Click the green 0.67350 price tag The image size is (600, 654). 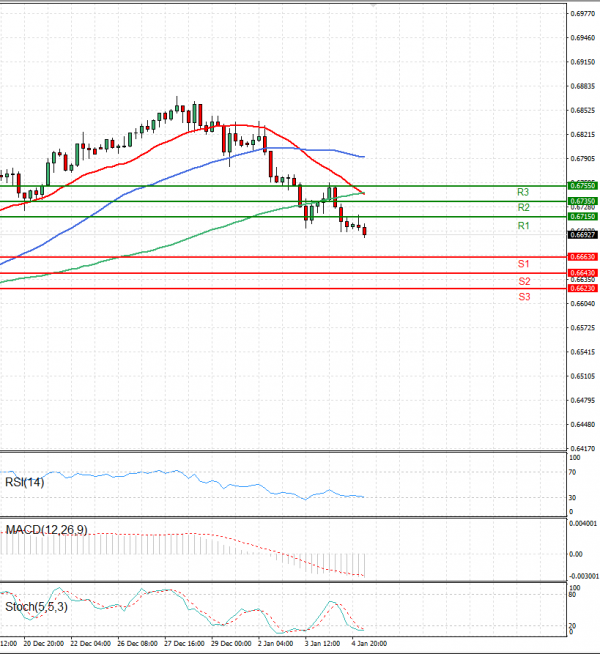pos(582,201)
